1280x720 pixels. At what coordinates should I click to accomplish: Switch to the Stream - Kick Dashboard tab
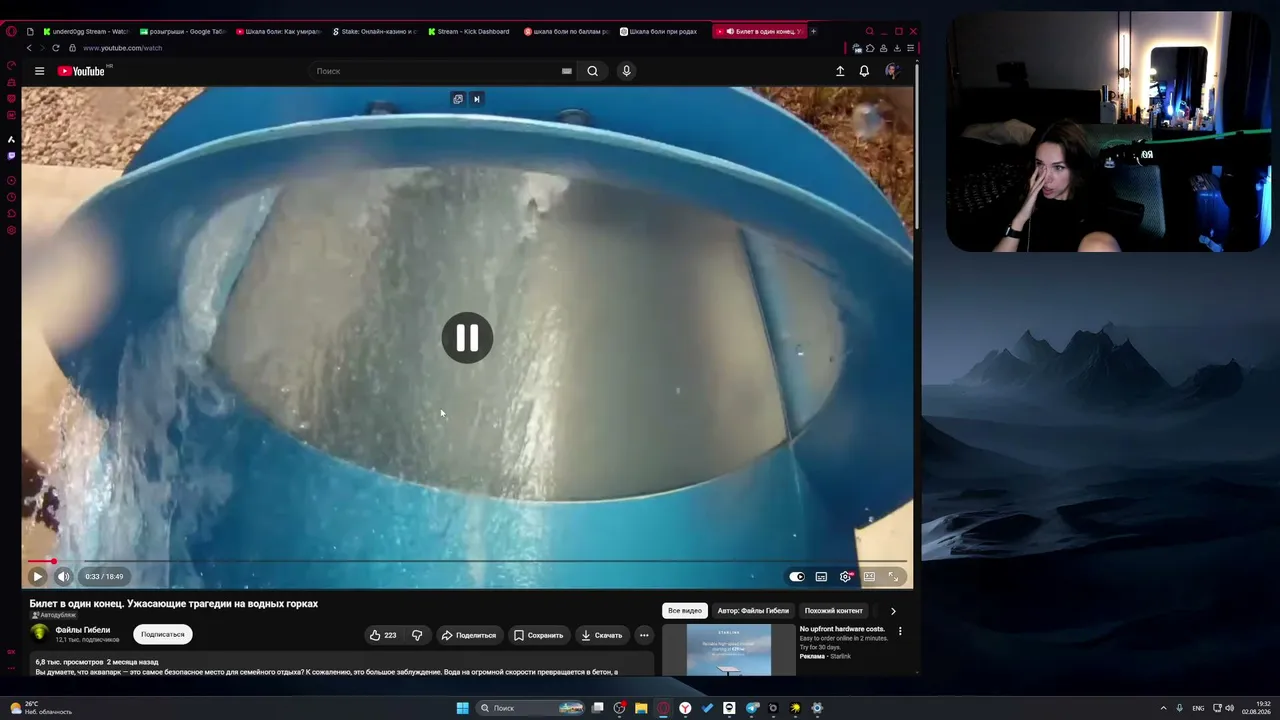click(x=470, y=31)
